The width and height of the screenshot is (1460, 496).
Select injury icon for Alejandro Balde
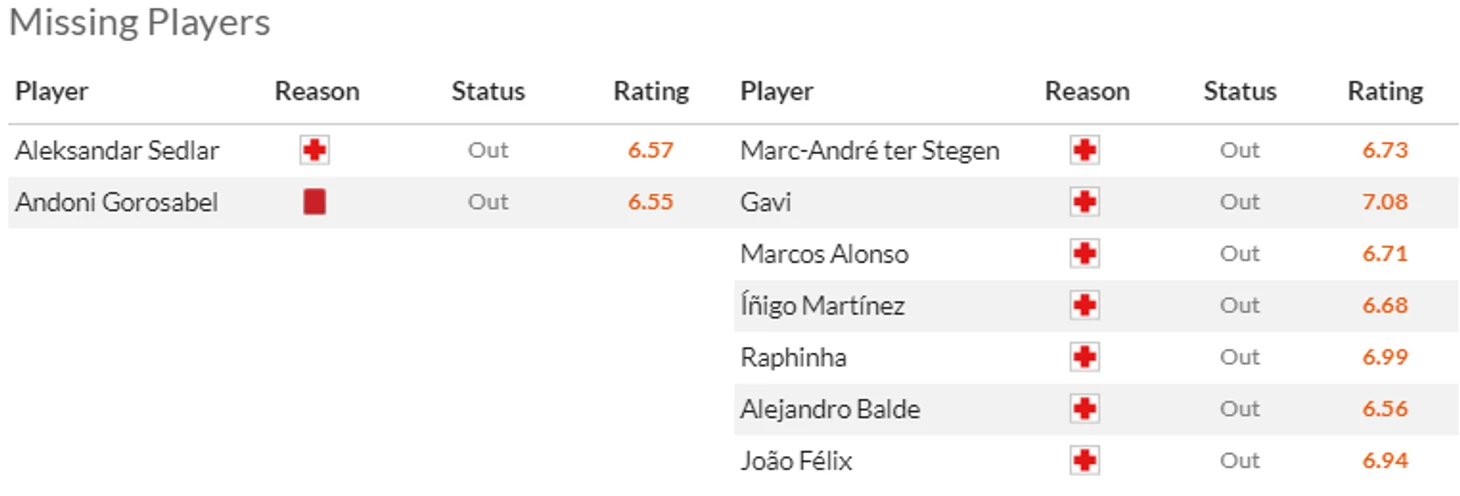pyautogui.click(x=1085, y=409)
